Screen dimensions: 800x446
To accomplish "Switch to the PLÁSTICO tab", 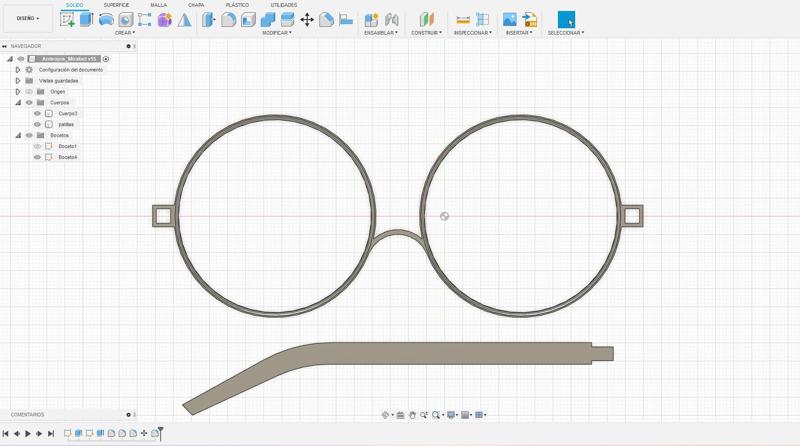I will tap(237, 5).
